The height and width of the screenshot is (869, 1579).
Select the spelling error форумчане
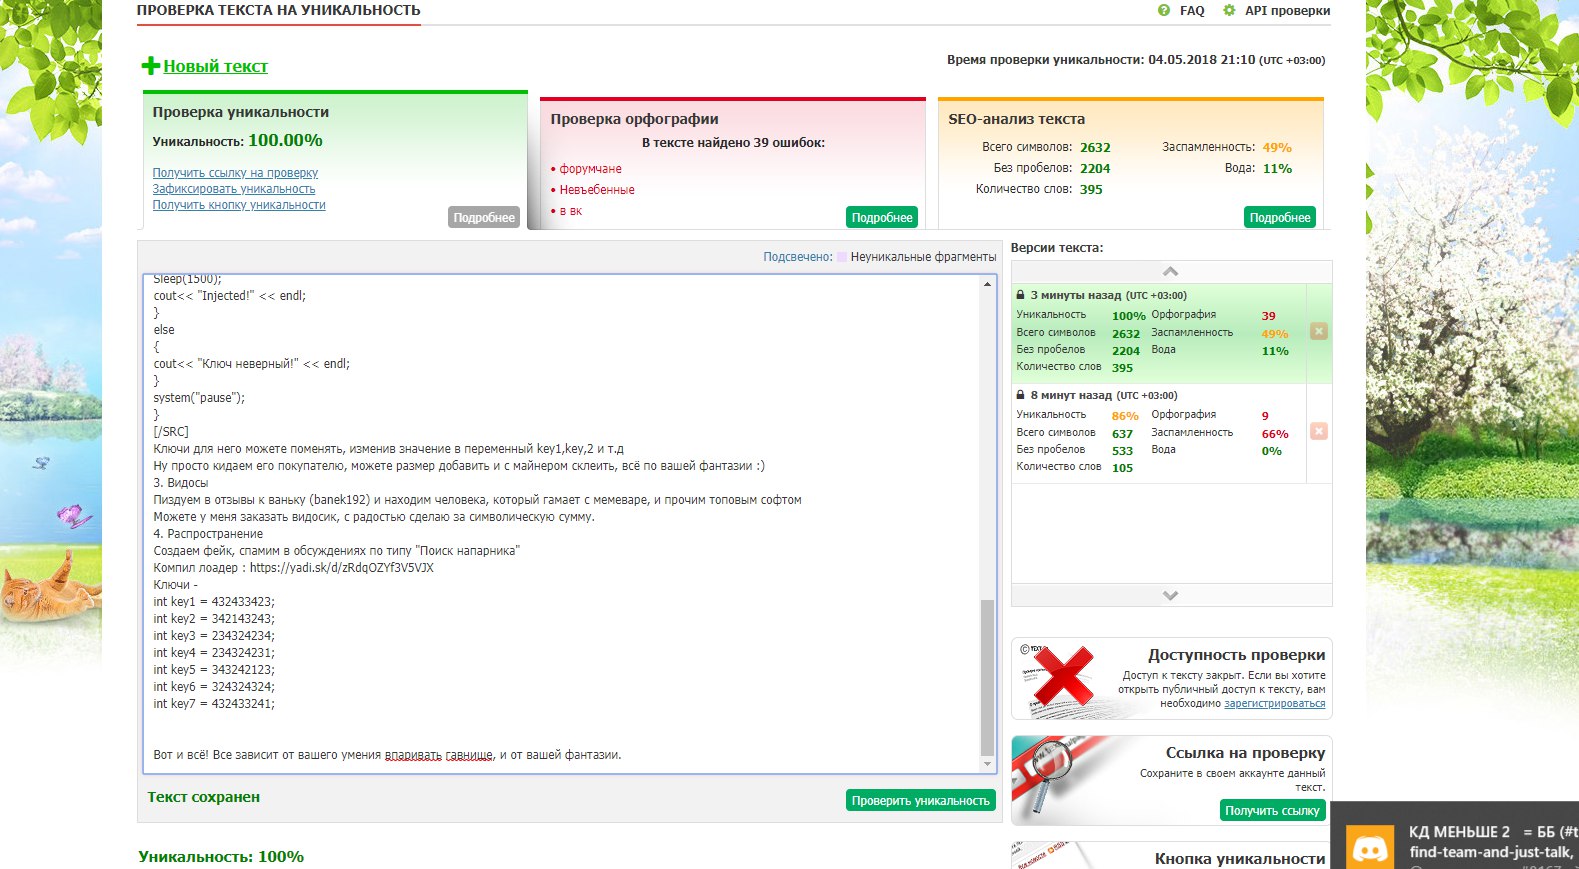(591, 169)
